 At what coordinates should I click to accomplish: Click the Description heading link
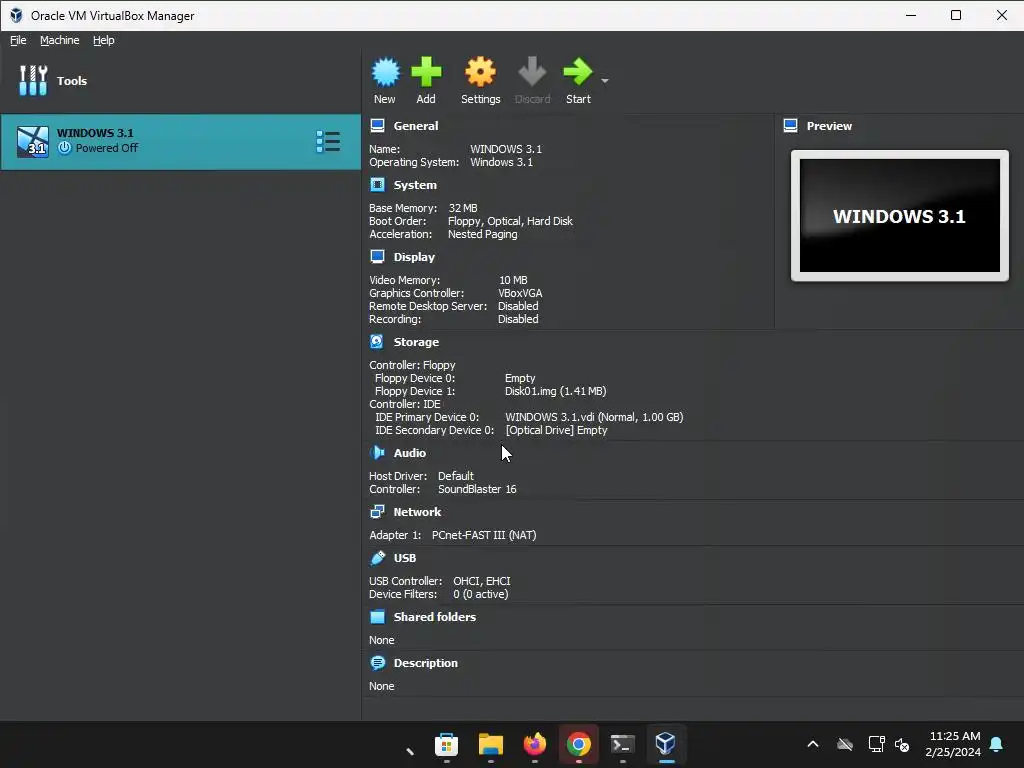[426, 663]
